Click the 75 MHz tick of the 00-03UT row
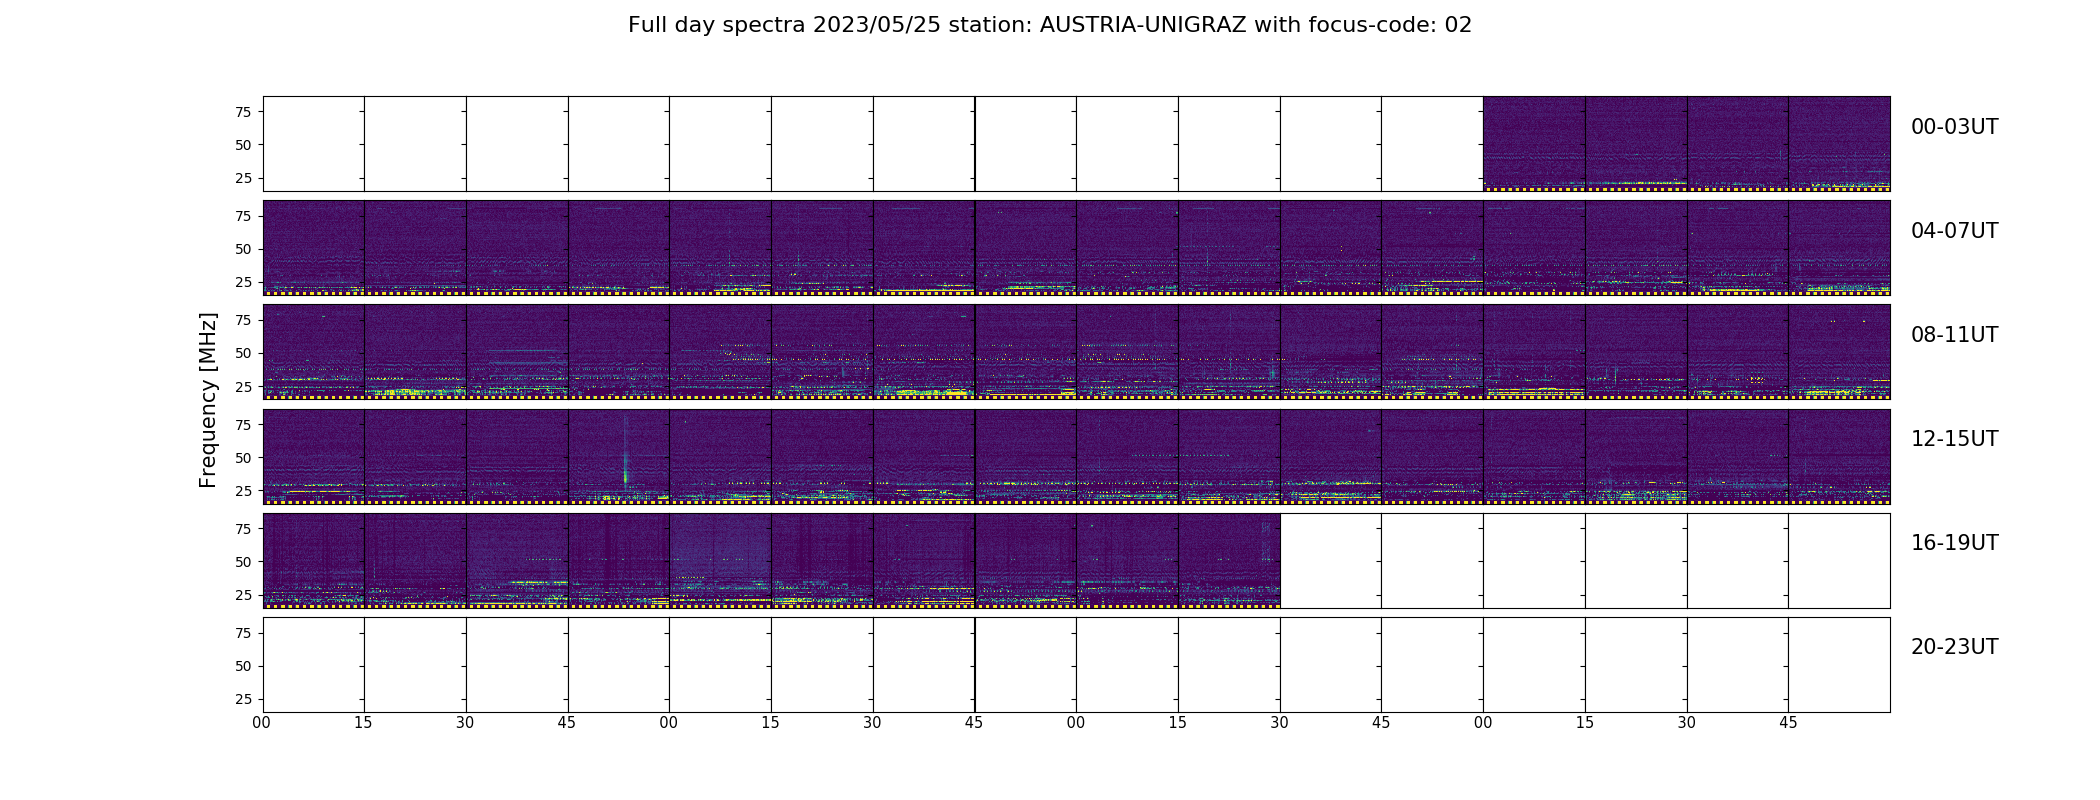2100x800 pixels. point(243,112)
